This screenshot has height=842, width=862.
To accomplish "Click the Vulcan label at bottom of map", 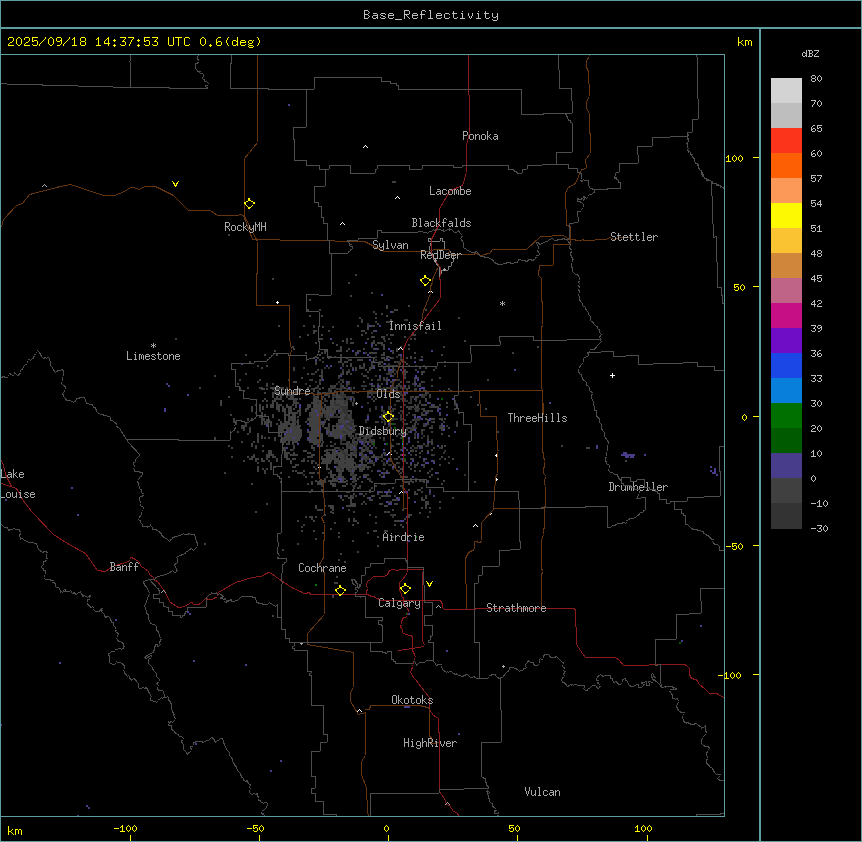I will point(542,792).
